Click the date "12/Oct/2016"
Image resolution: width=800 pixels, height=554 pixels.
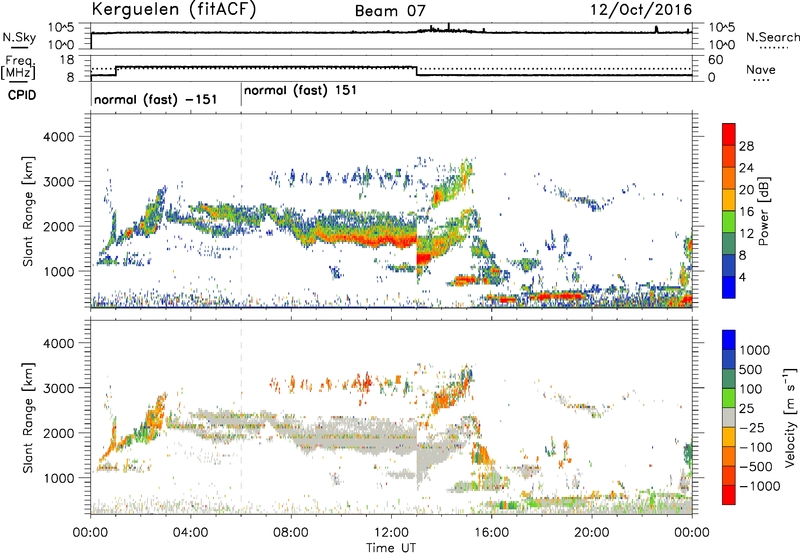[x=641, y=10]
